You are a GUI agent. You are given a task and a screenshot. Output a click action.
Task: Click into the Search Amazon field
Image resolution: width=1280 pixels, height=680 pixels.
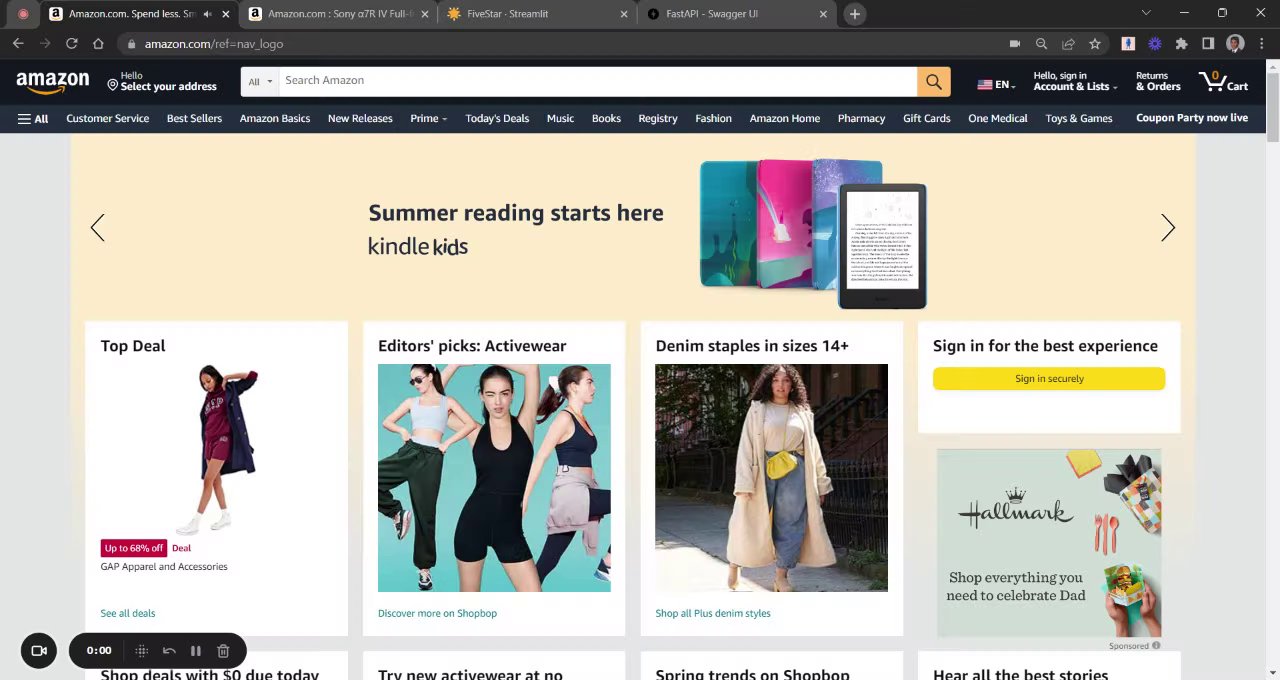598,81
